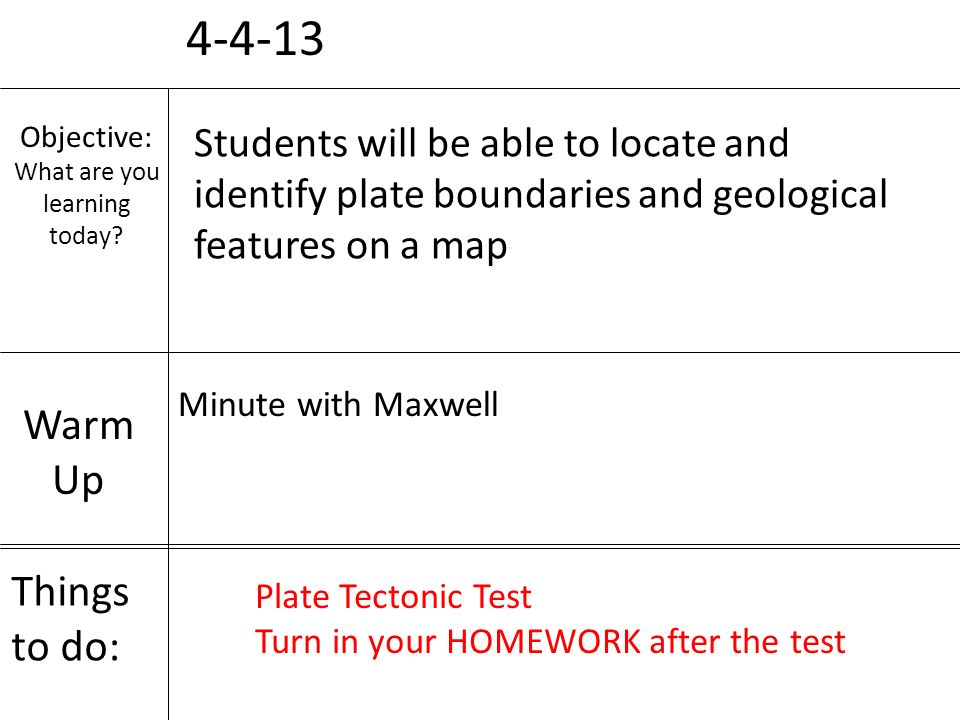Image resolution: width=960 pixels, height=720 pixels.
Task: Click the word 'Up' under Warm
Action: point(78,481)
